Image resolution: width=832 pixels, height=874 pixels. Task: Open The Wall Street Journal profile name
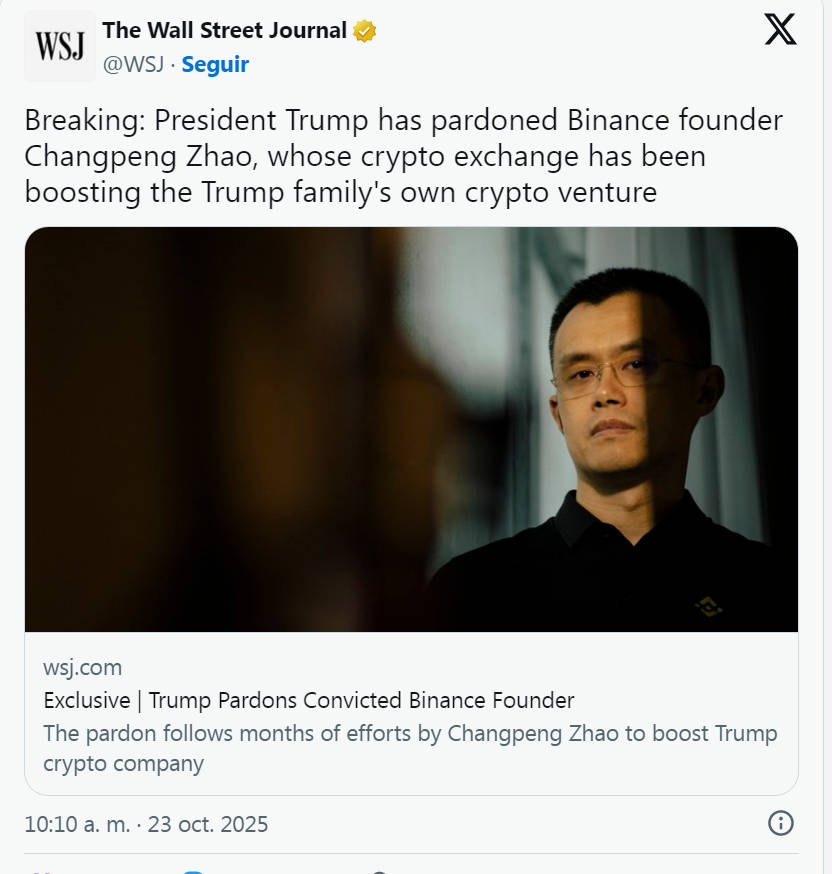pyautogui.click(x=224, y=31)
